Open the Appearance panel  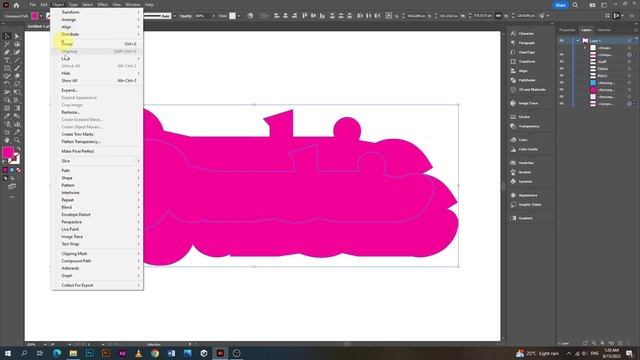tap(524, 196)
